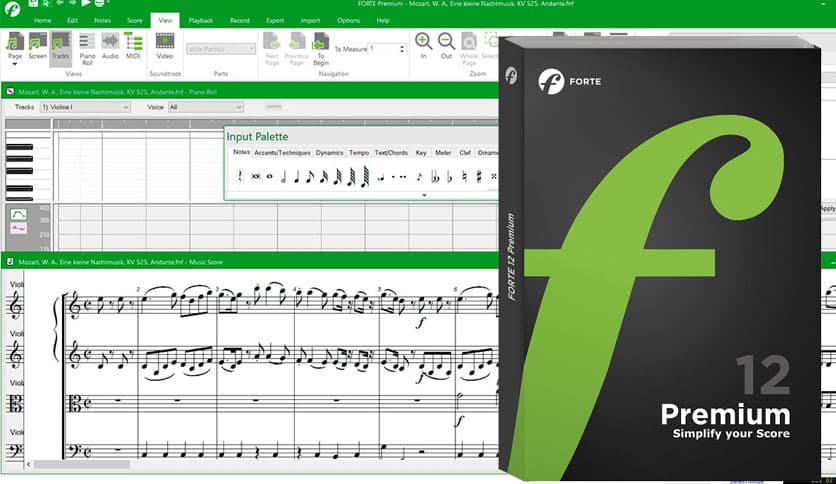
Task: Select the eighth note in Input Palette
Action: pos(310,176)
